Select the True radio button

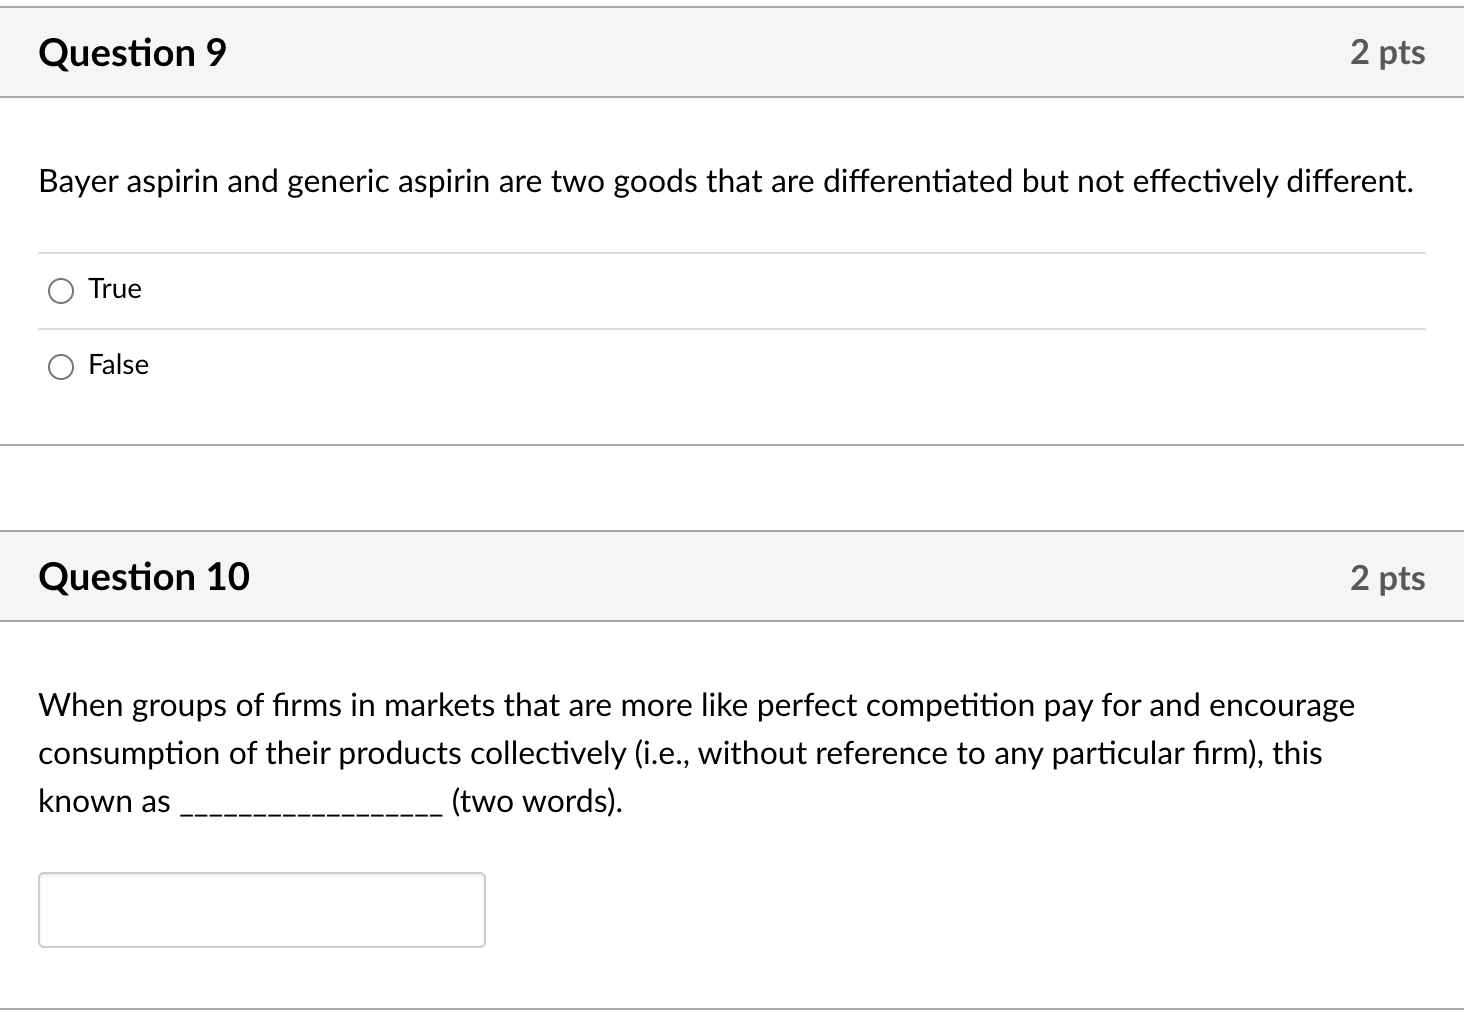coord(61,291)
